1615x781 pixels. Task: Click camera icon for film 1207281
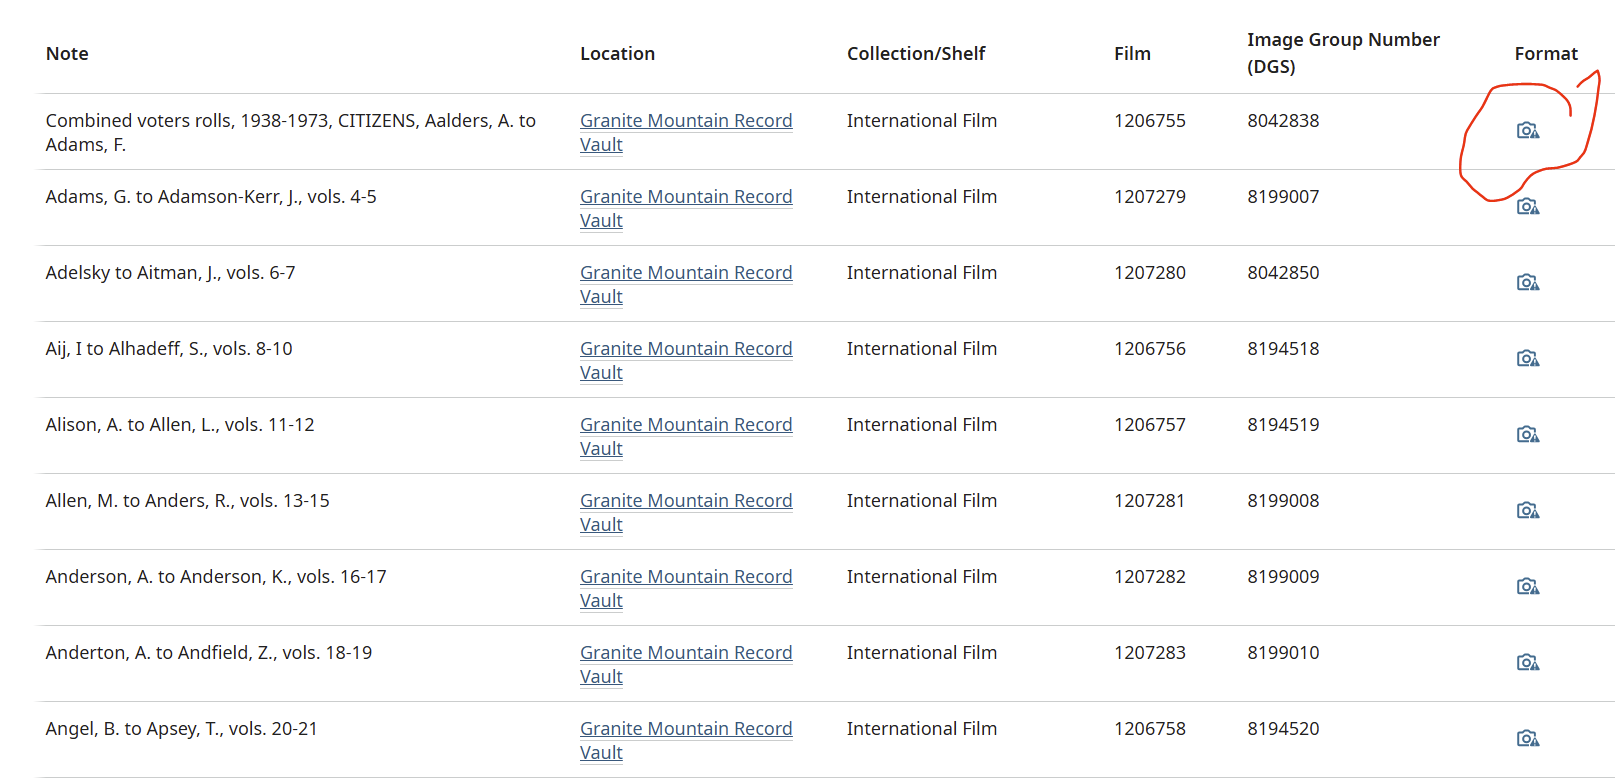click(1527, 511)
